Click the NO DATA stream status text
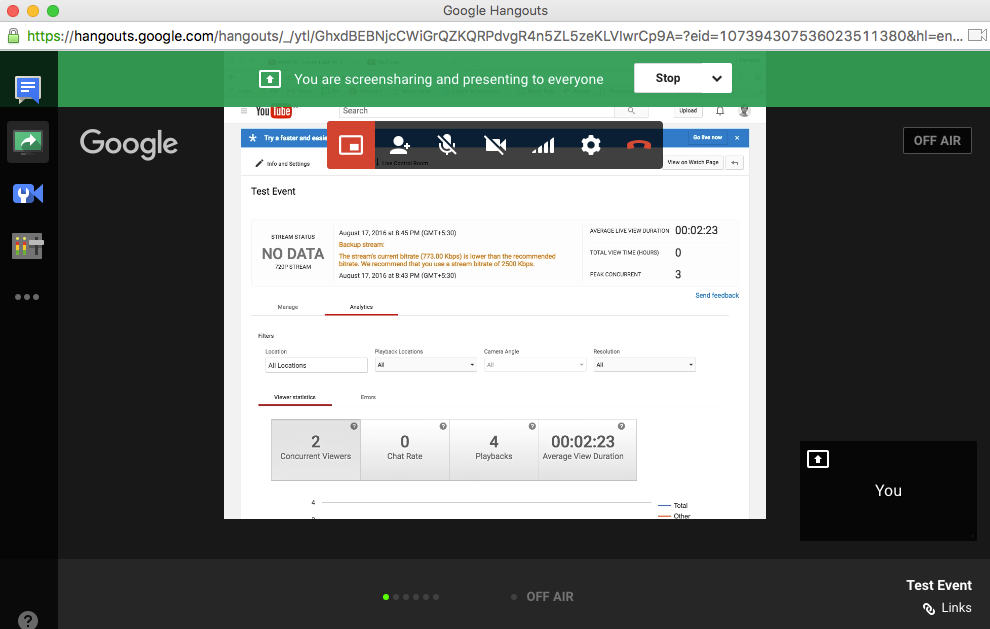Viewport: 990px width, 629px height. (293, 254)
